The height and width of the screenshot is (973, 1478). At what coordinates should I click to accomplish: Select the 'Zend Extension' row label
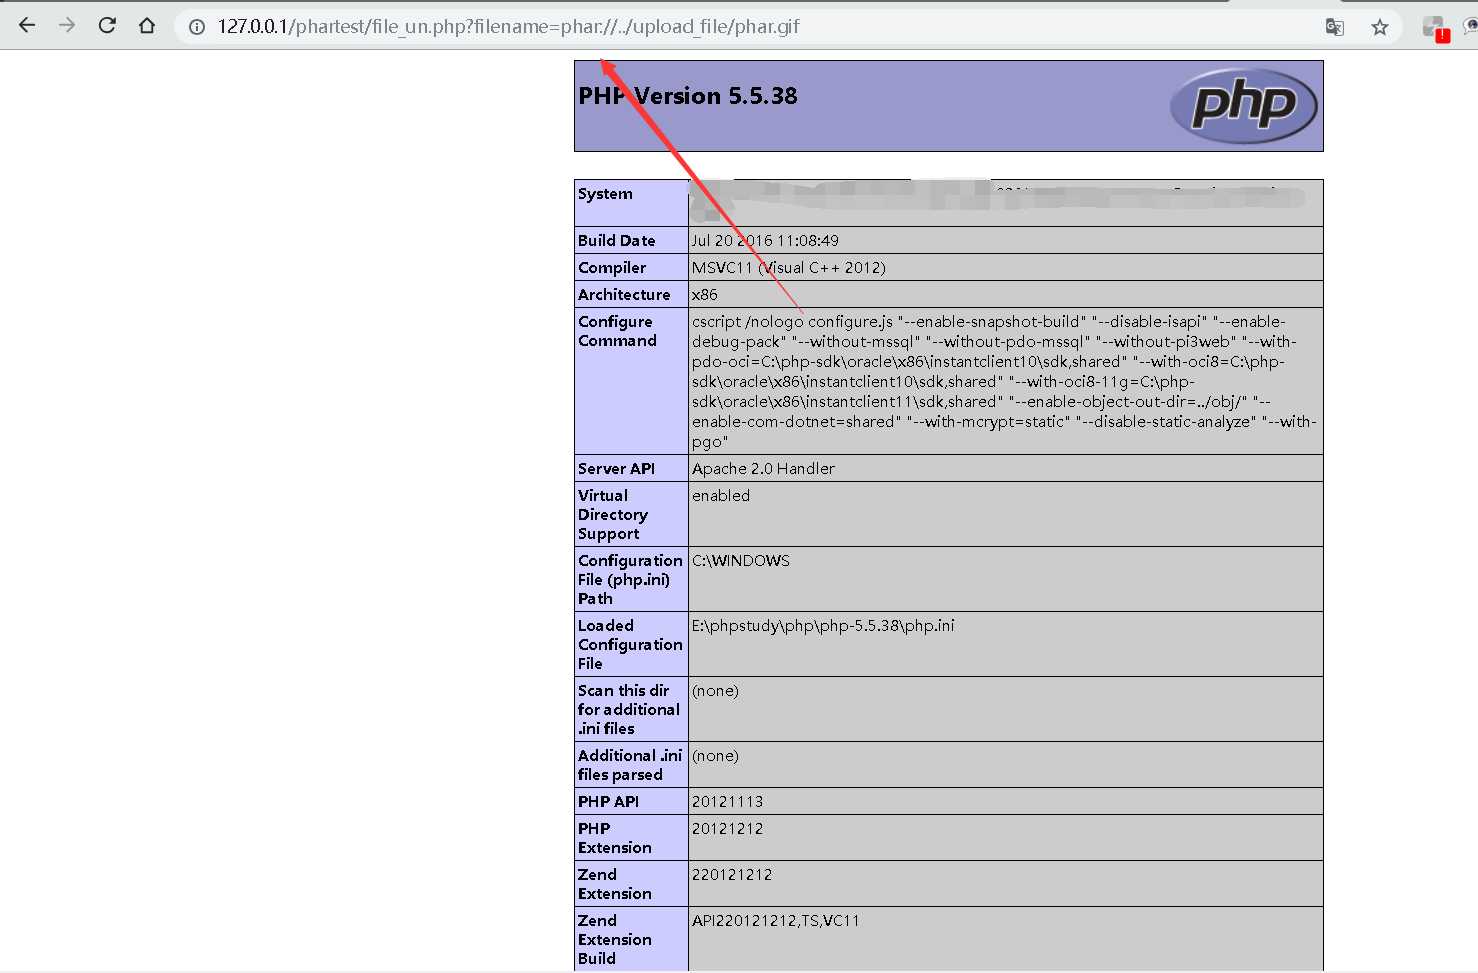coord(615,884)
